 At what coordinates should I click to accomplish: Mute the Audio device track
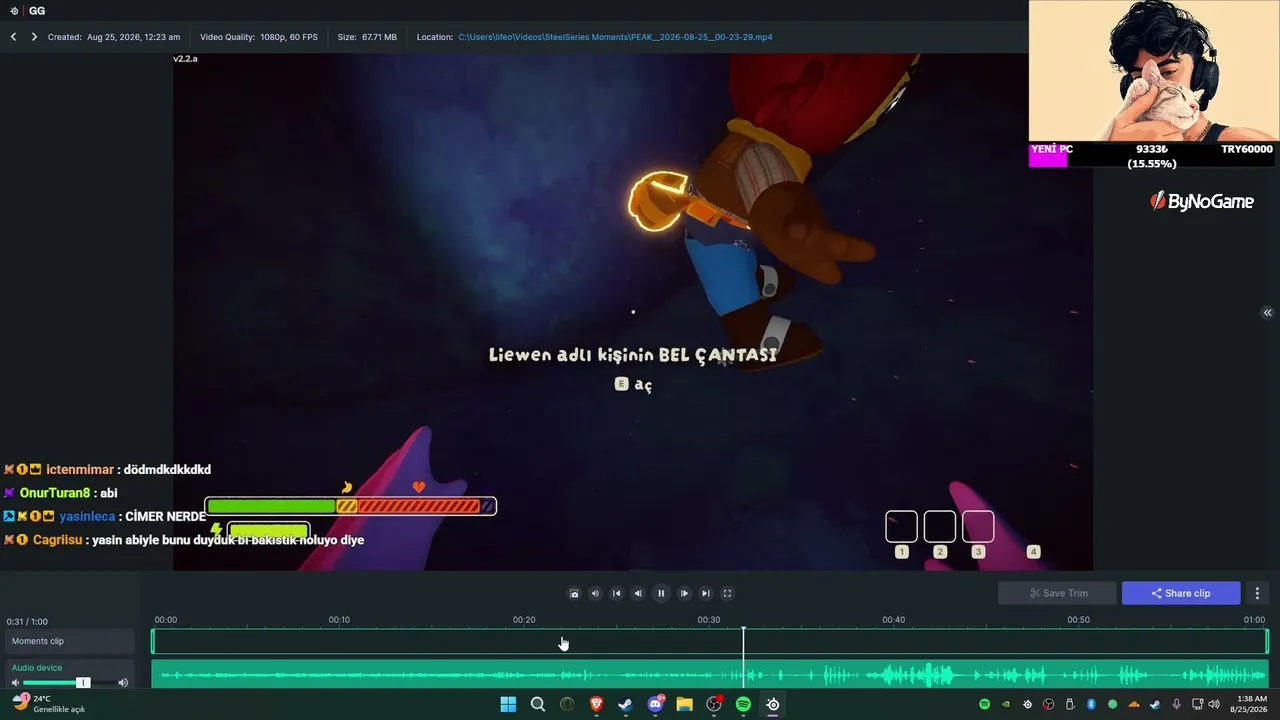(x=15, y=683)
